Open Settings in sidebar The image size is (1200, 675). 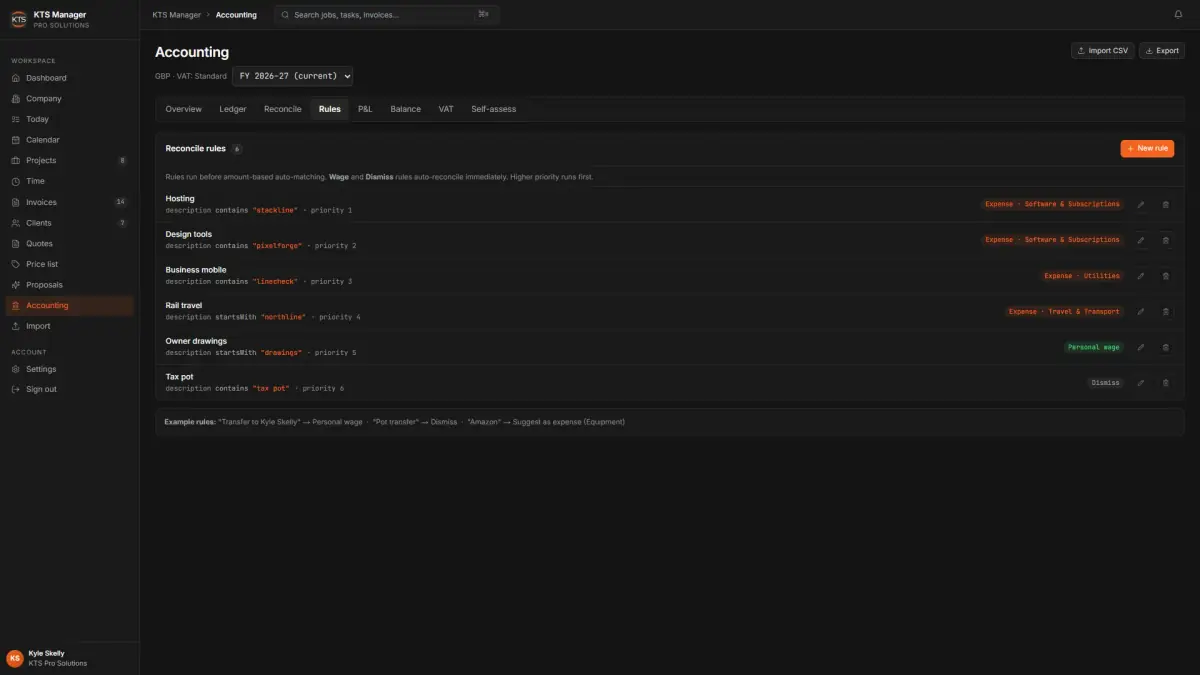[x=69, y=369]
